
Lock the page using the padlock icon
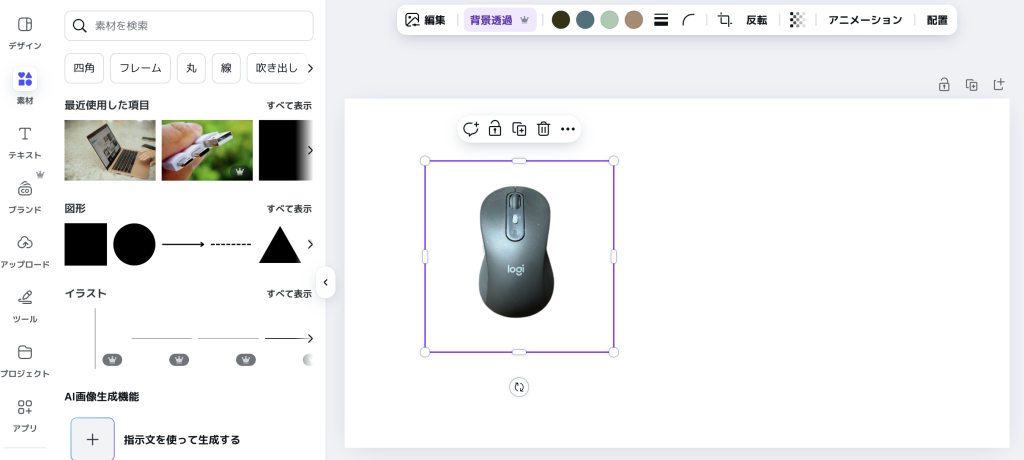coord(944,85)
